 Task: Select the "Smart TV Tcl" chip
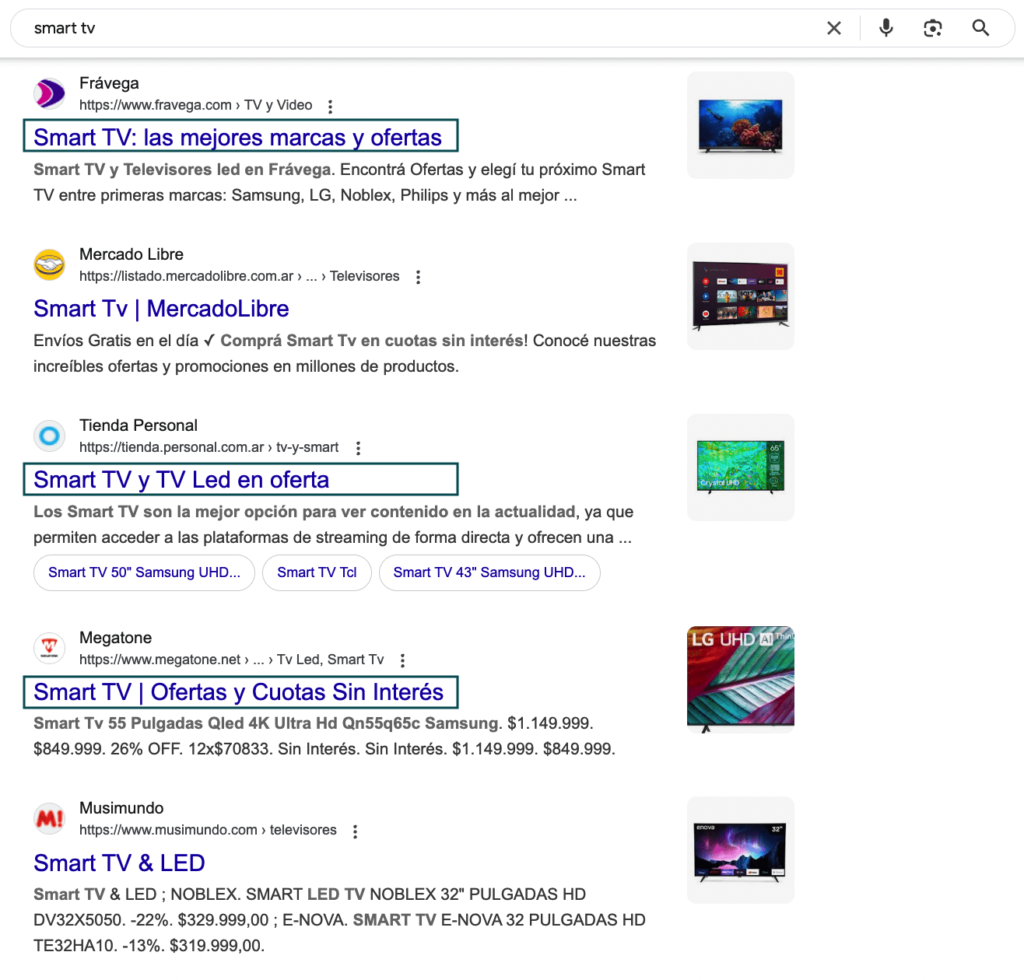[317, 573]
